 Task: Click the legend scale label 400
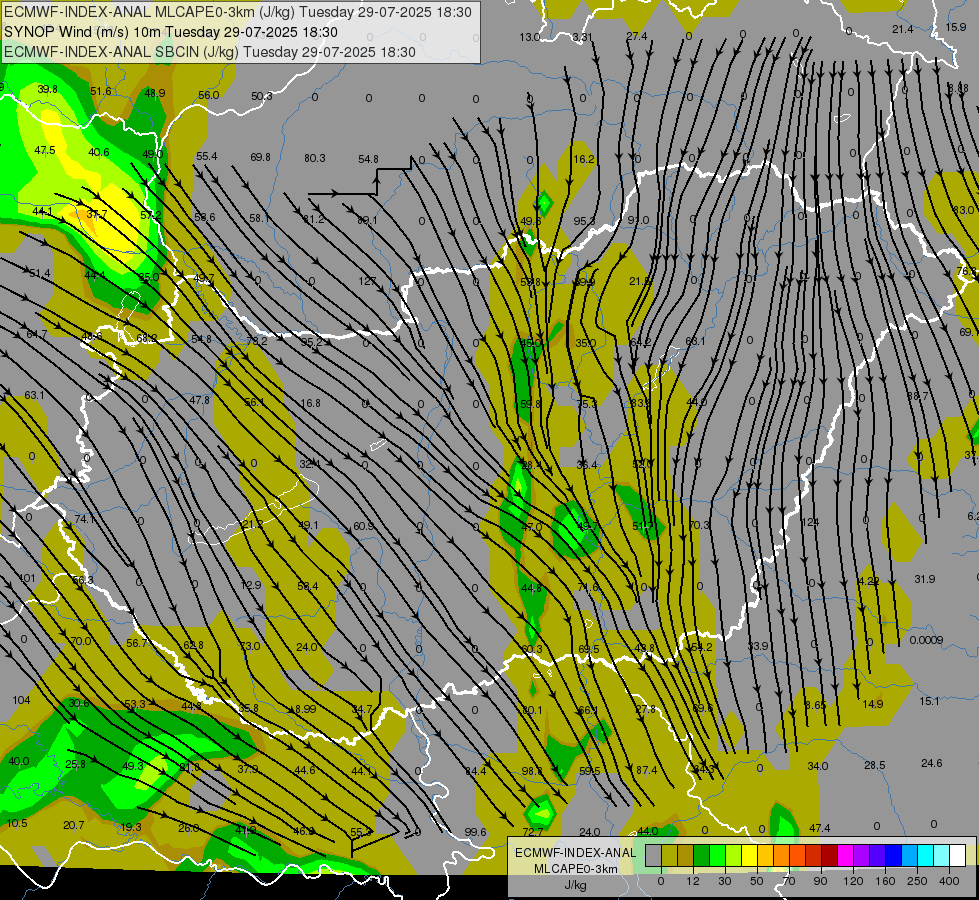(x=949, y=881)
